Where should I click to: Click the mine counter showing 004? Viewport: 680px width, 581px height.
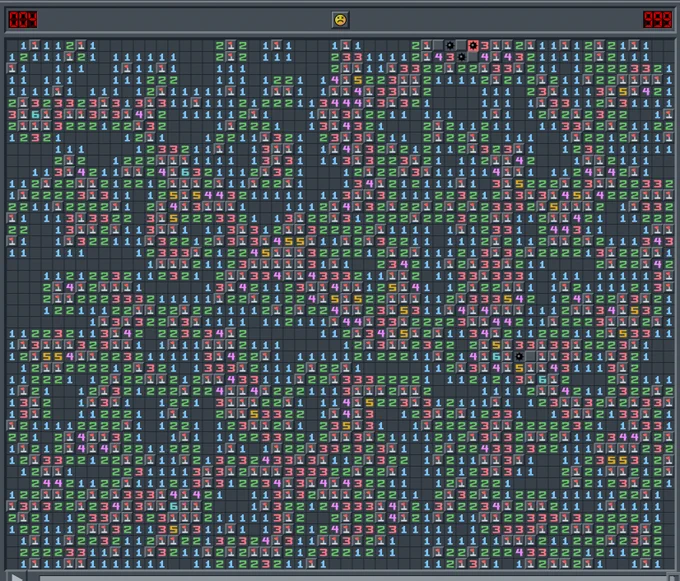[23, 20]
